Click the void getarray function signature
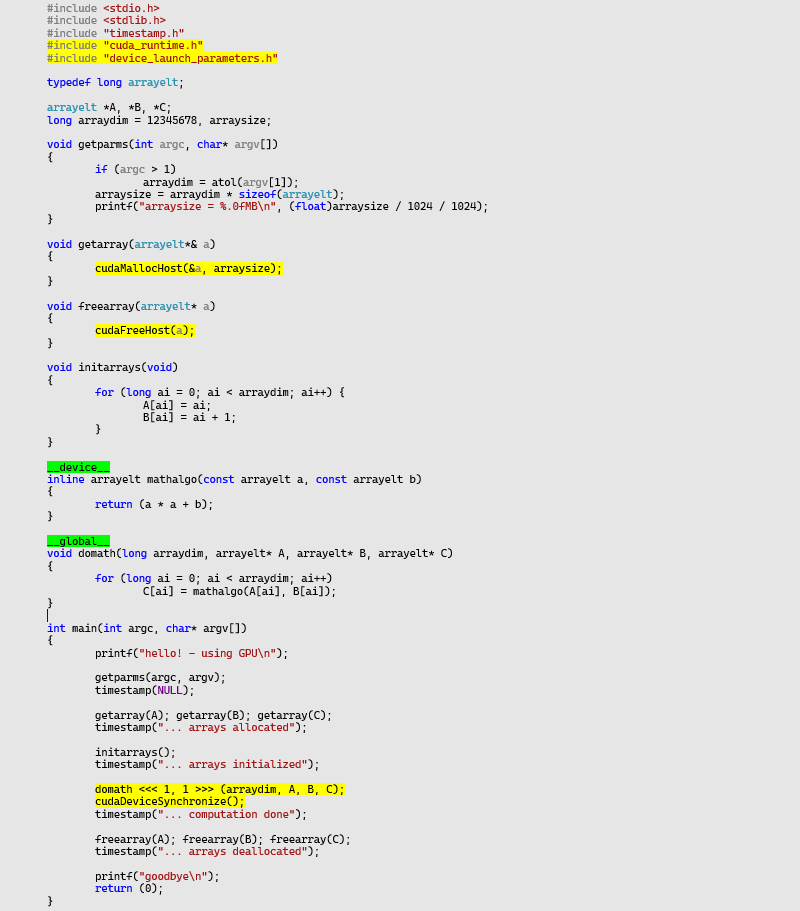The image size is (800, 911). (x=131, y=244)
